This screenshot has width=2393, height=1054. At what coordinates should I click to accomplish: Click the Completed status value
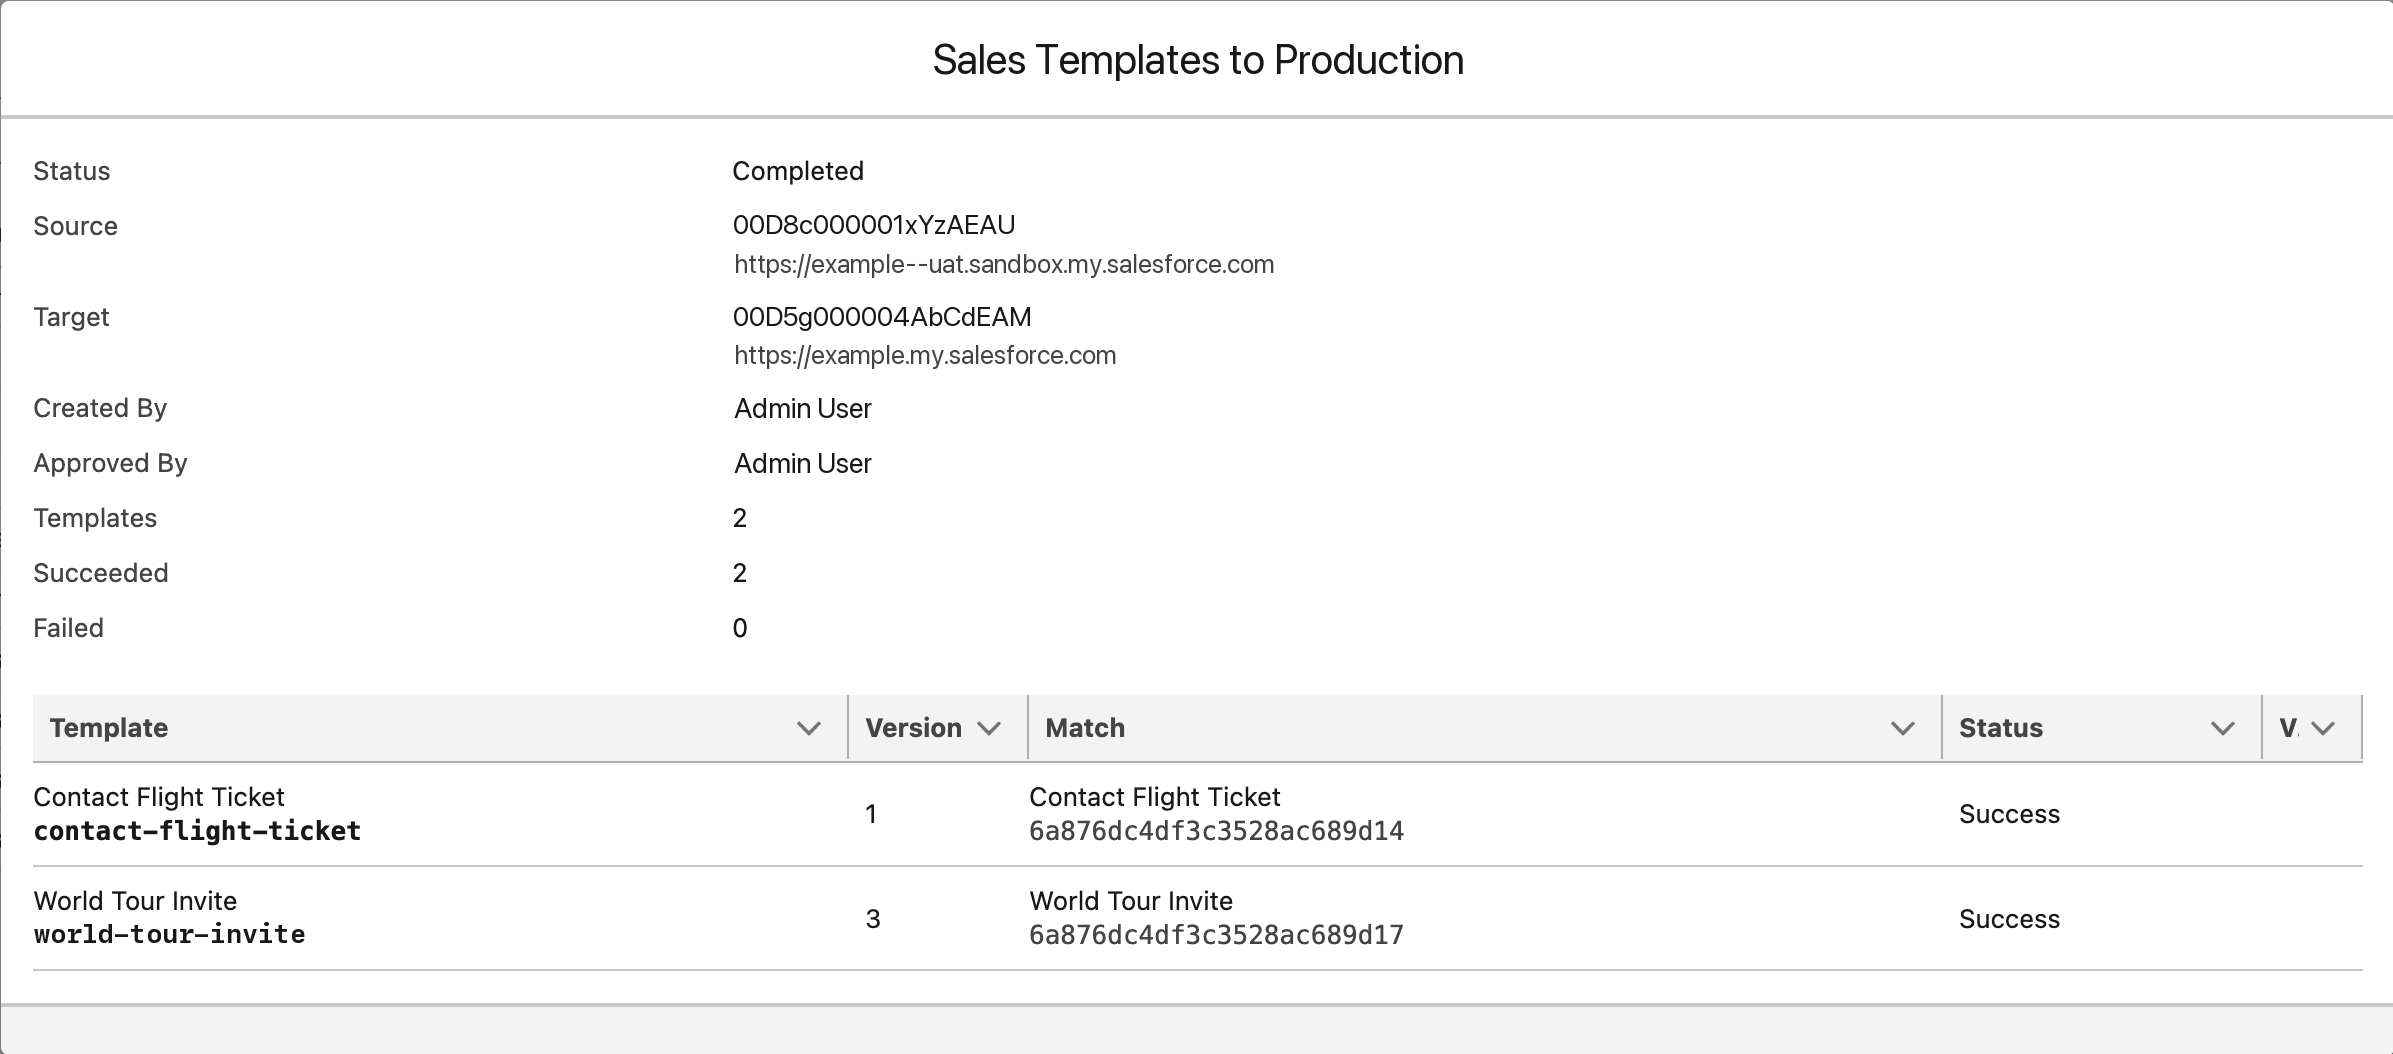point(798,171)
